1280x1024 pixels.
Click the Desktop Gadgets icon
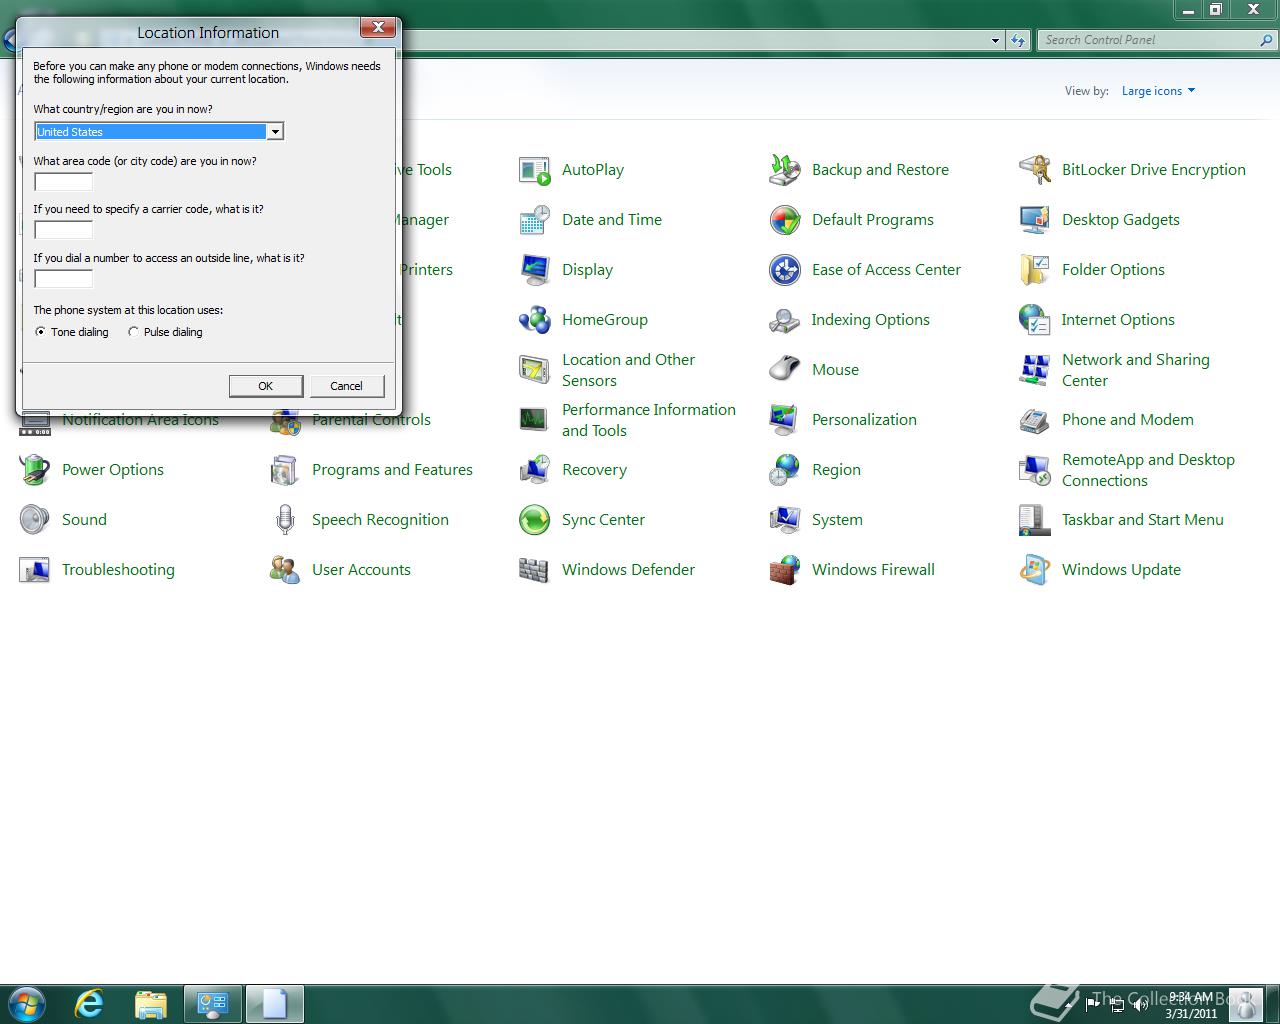[x=1035, y=220]
